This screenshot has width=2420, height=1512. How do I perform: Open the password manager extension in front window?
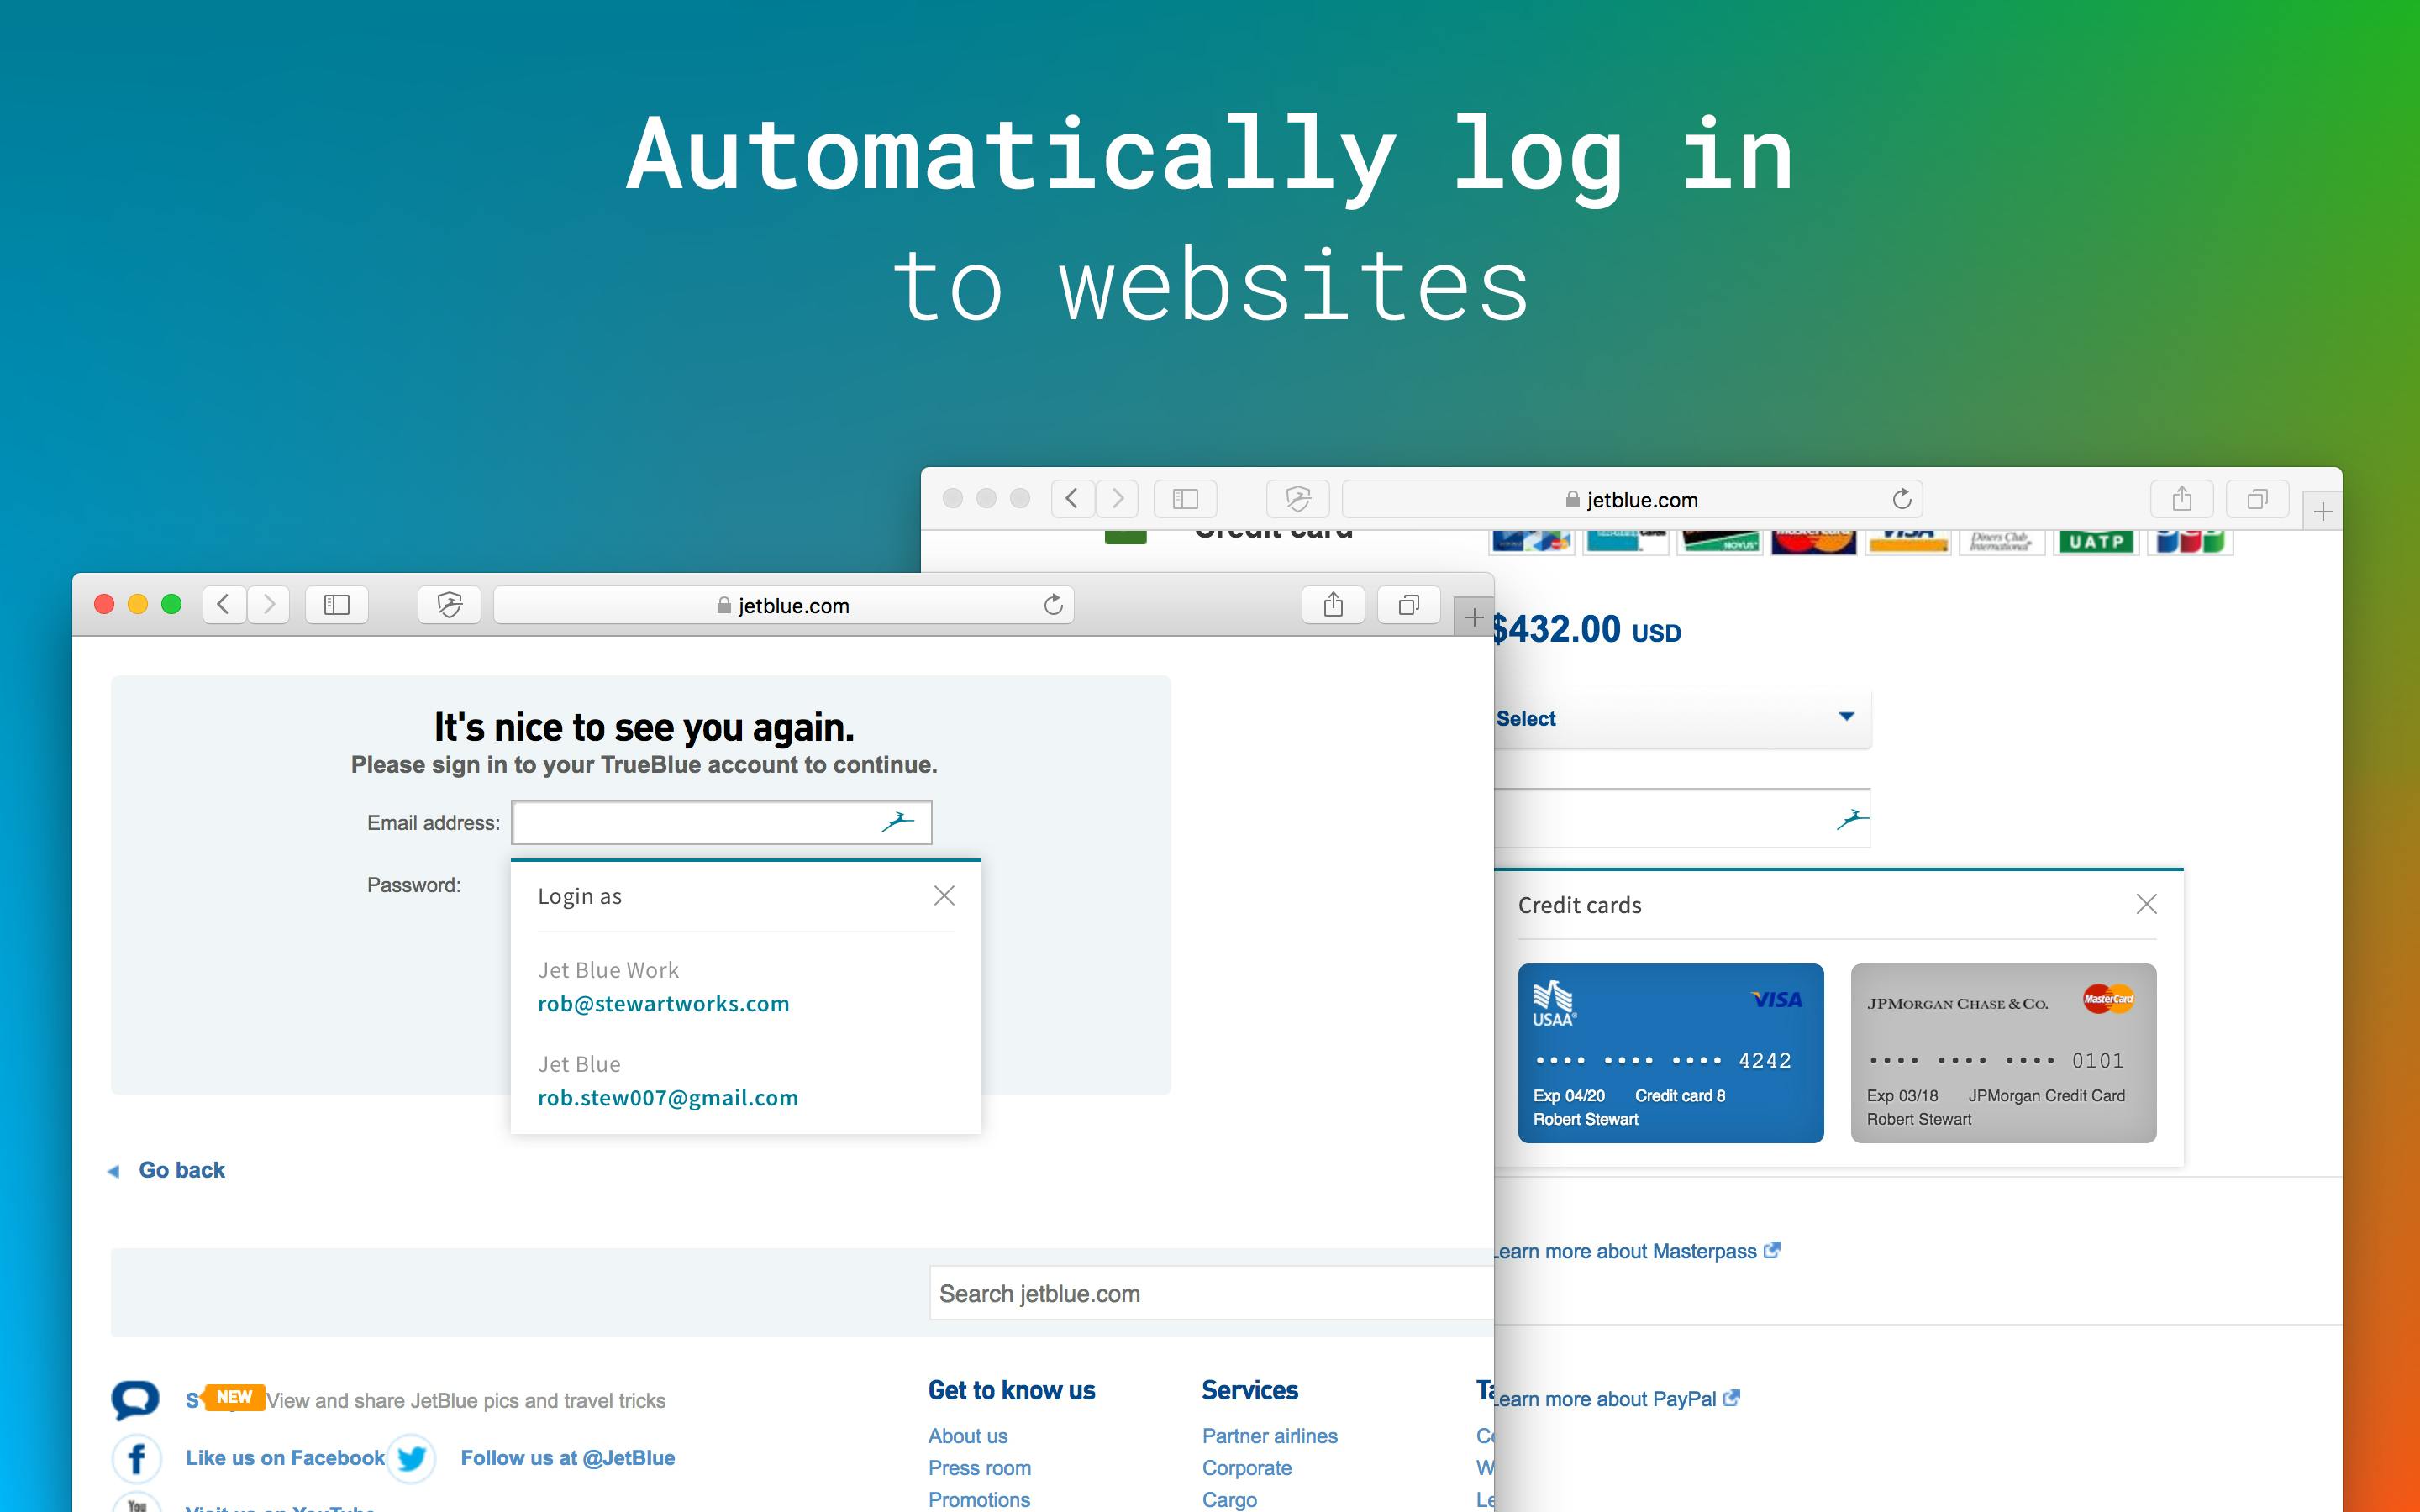point(449,604)
